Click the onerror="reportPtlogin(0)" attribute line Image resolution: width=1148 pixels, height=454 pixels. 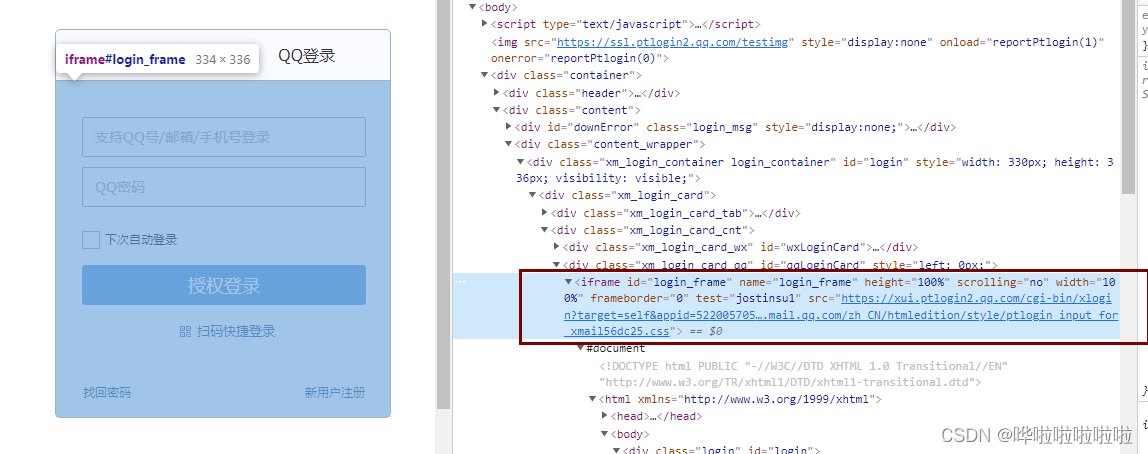pyautogui.click(x=580, y=59)
